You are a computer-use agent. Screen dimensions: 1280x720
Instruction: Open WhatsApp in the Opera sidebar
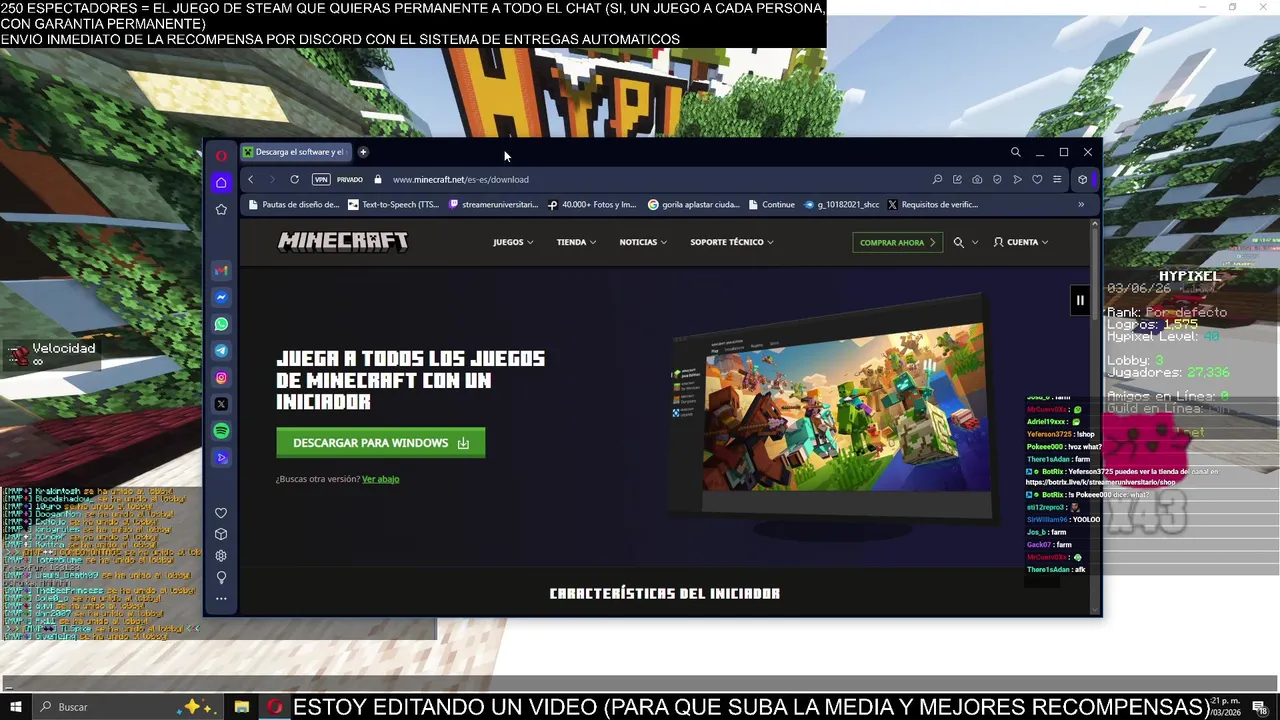[221, 324]
